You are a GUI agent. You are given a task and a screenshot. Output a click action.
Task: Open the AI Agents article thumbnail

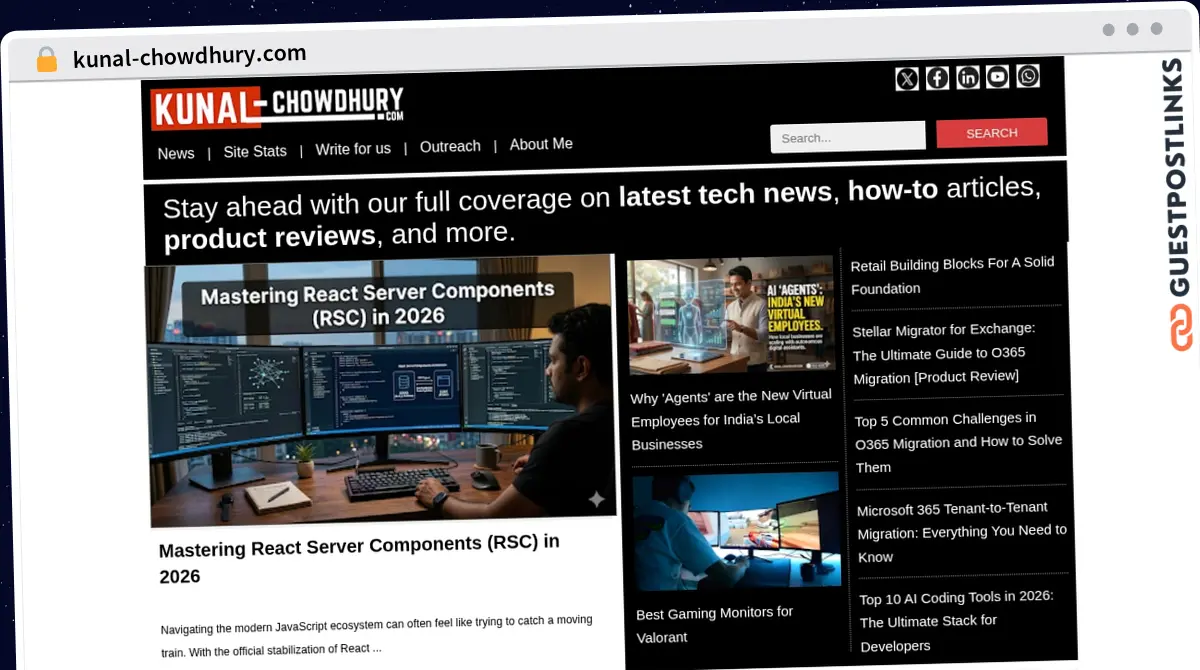tap(732, 316)
